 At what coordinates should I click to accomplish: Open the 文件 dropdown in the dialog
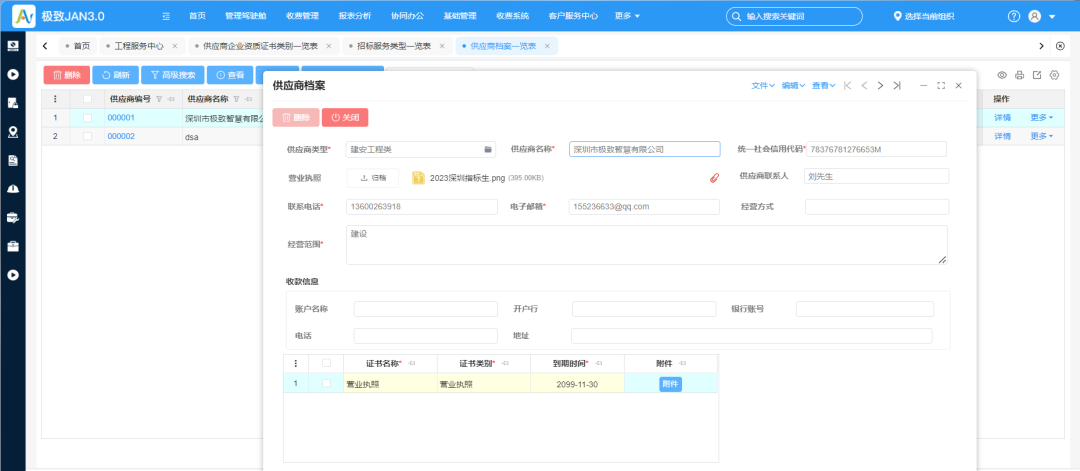763,85
